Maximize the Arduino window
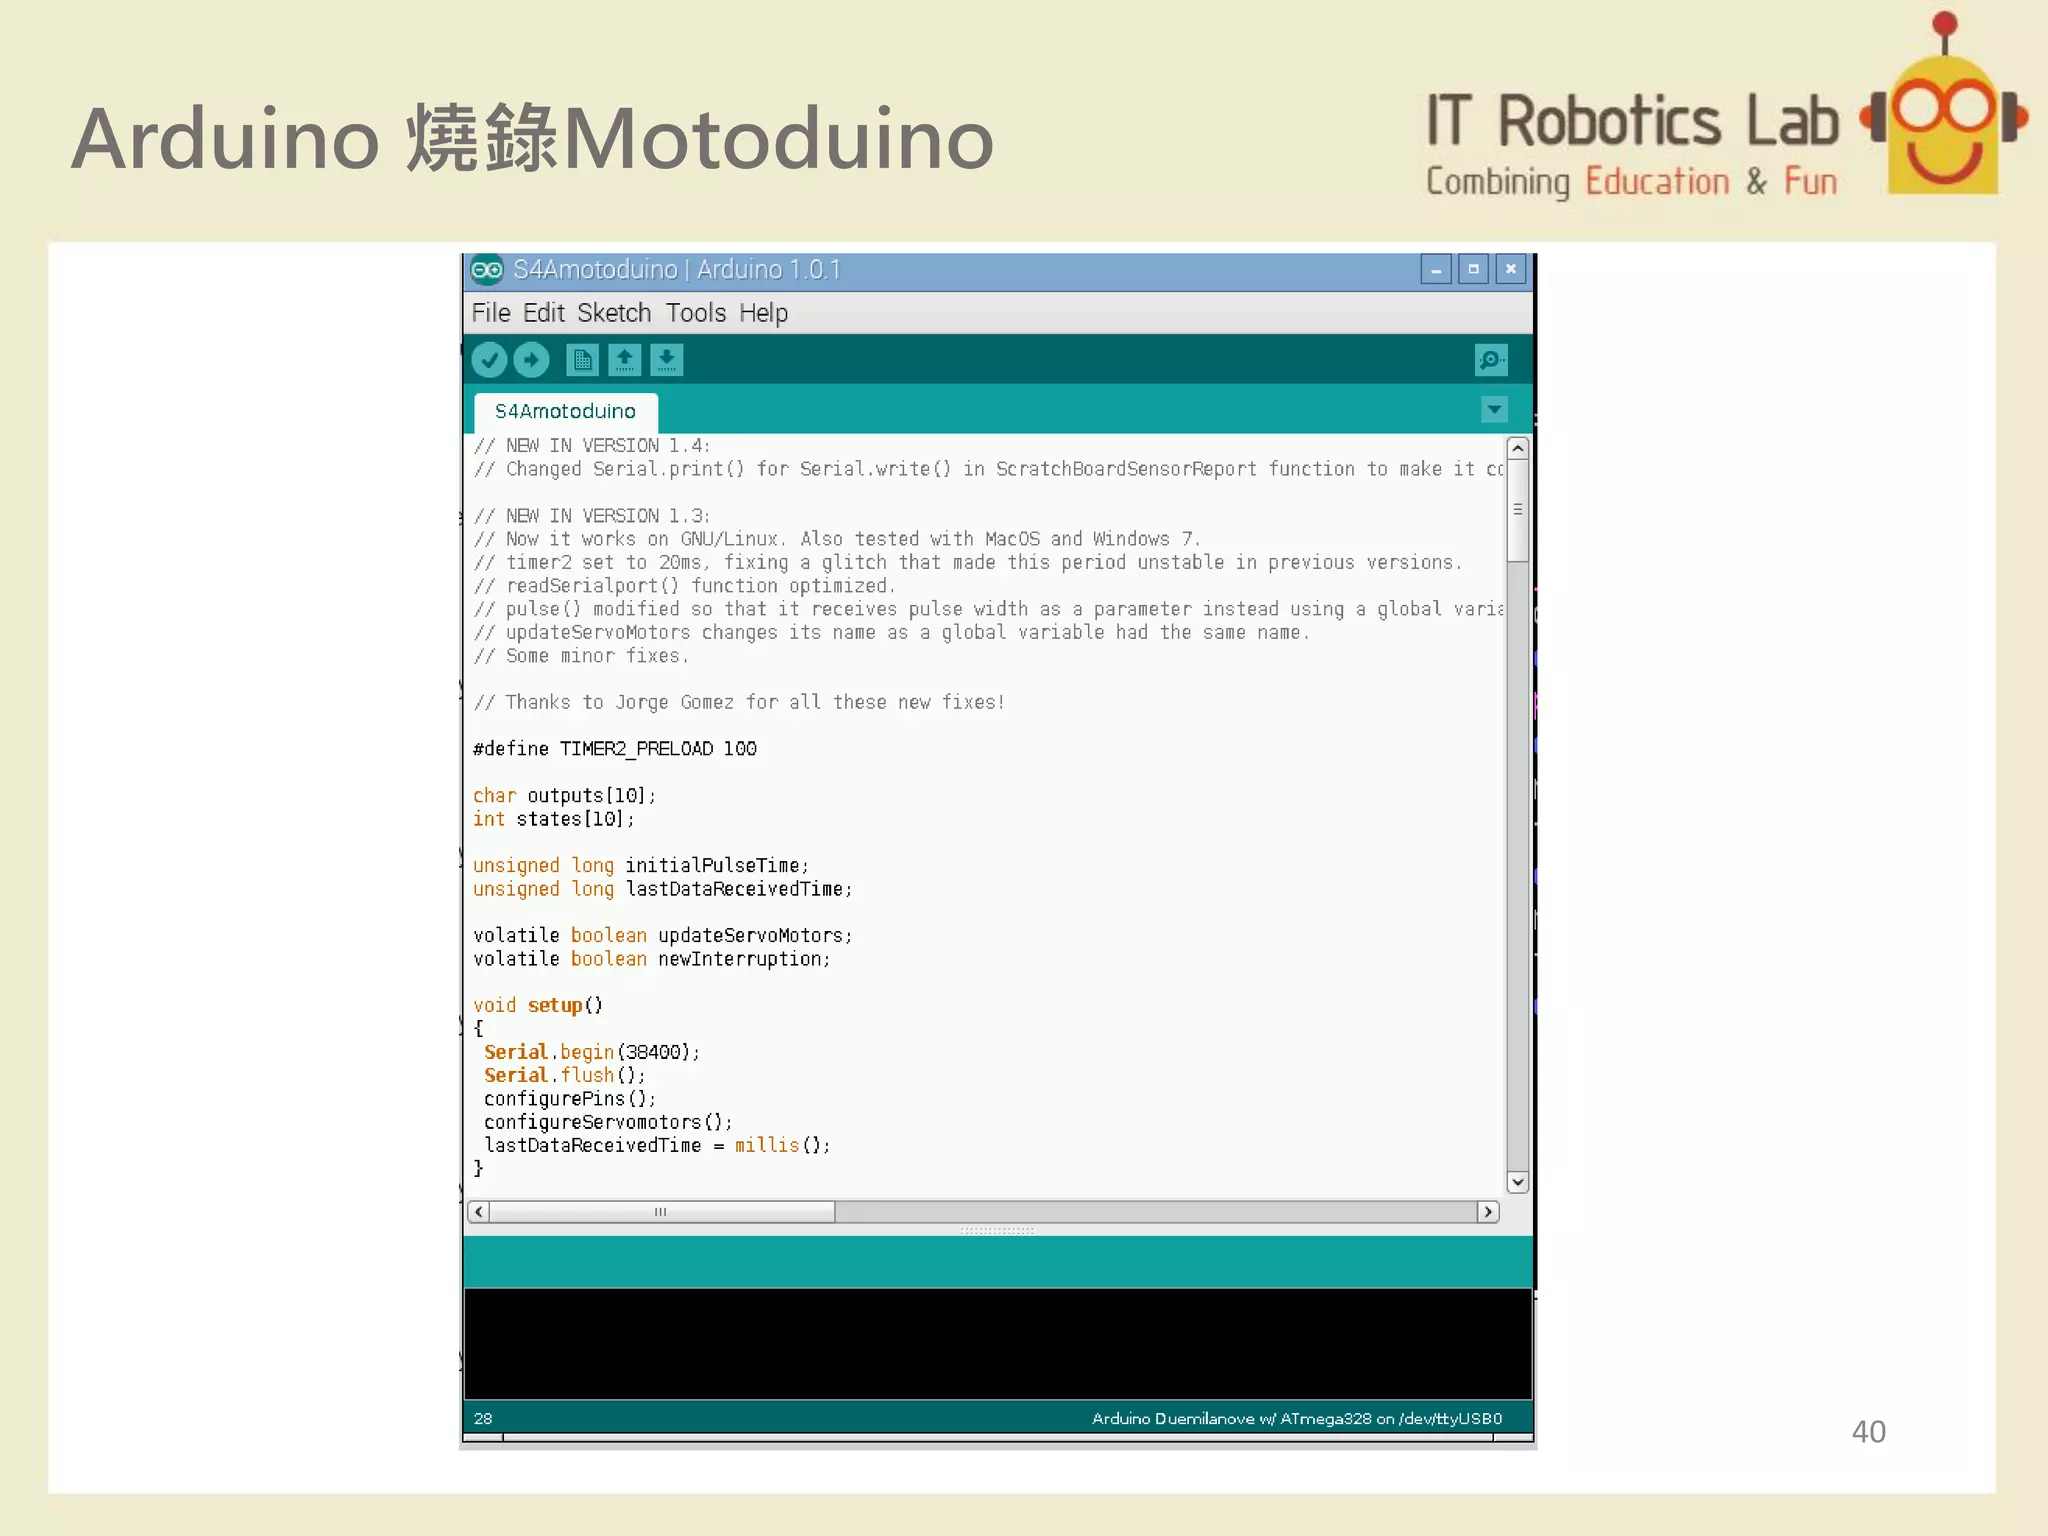2048x1536 pixels. [x=1473, y=269]
